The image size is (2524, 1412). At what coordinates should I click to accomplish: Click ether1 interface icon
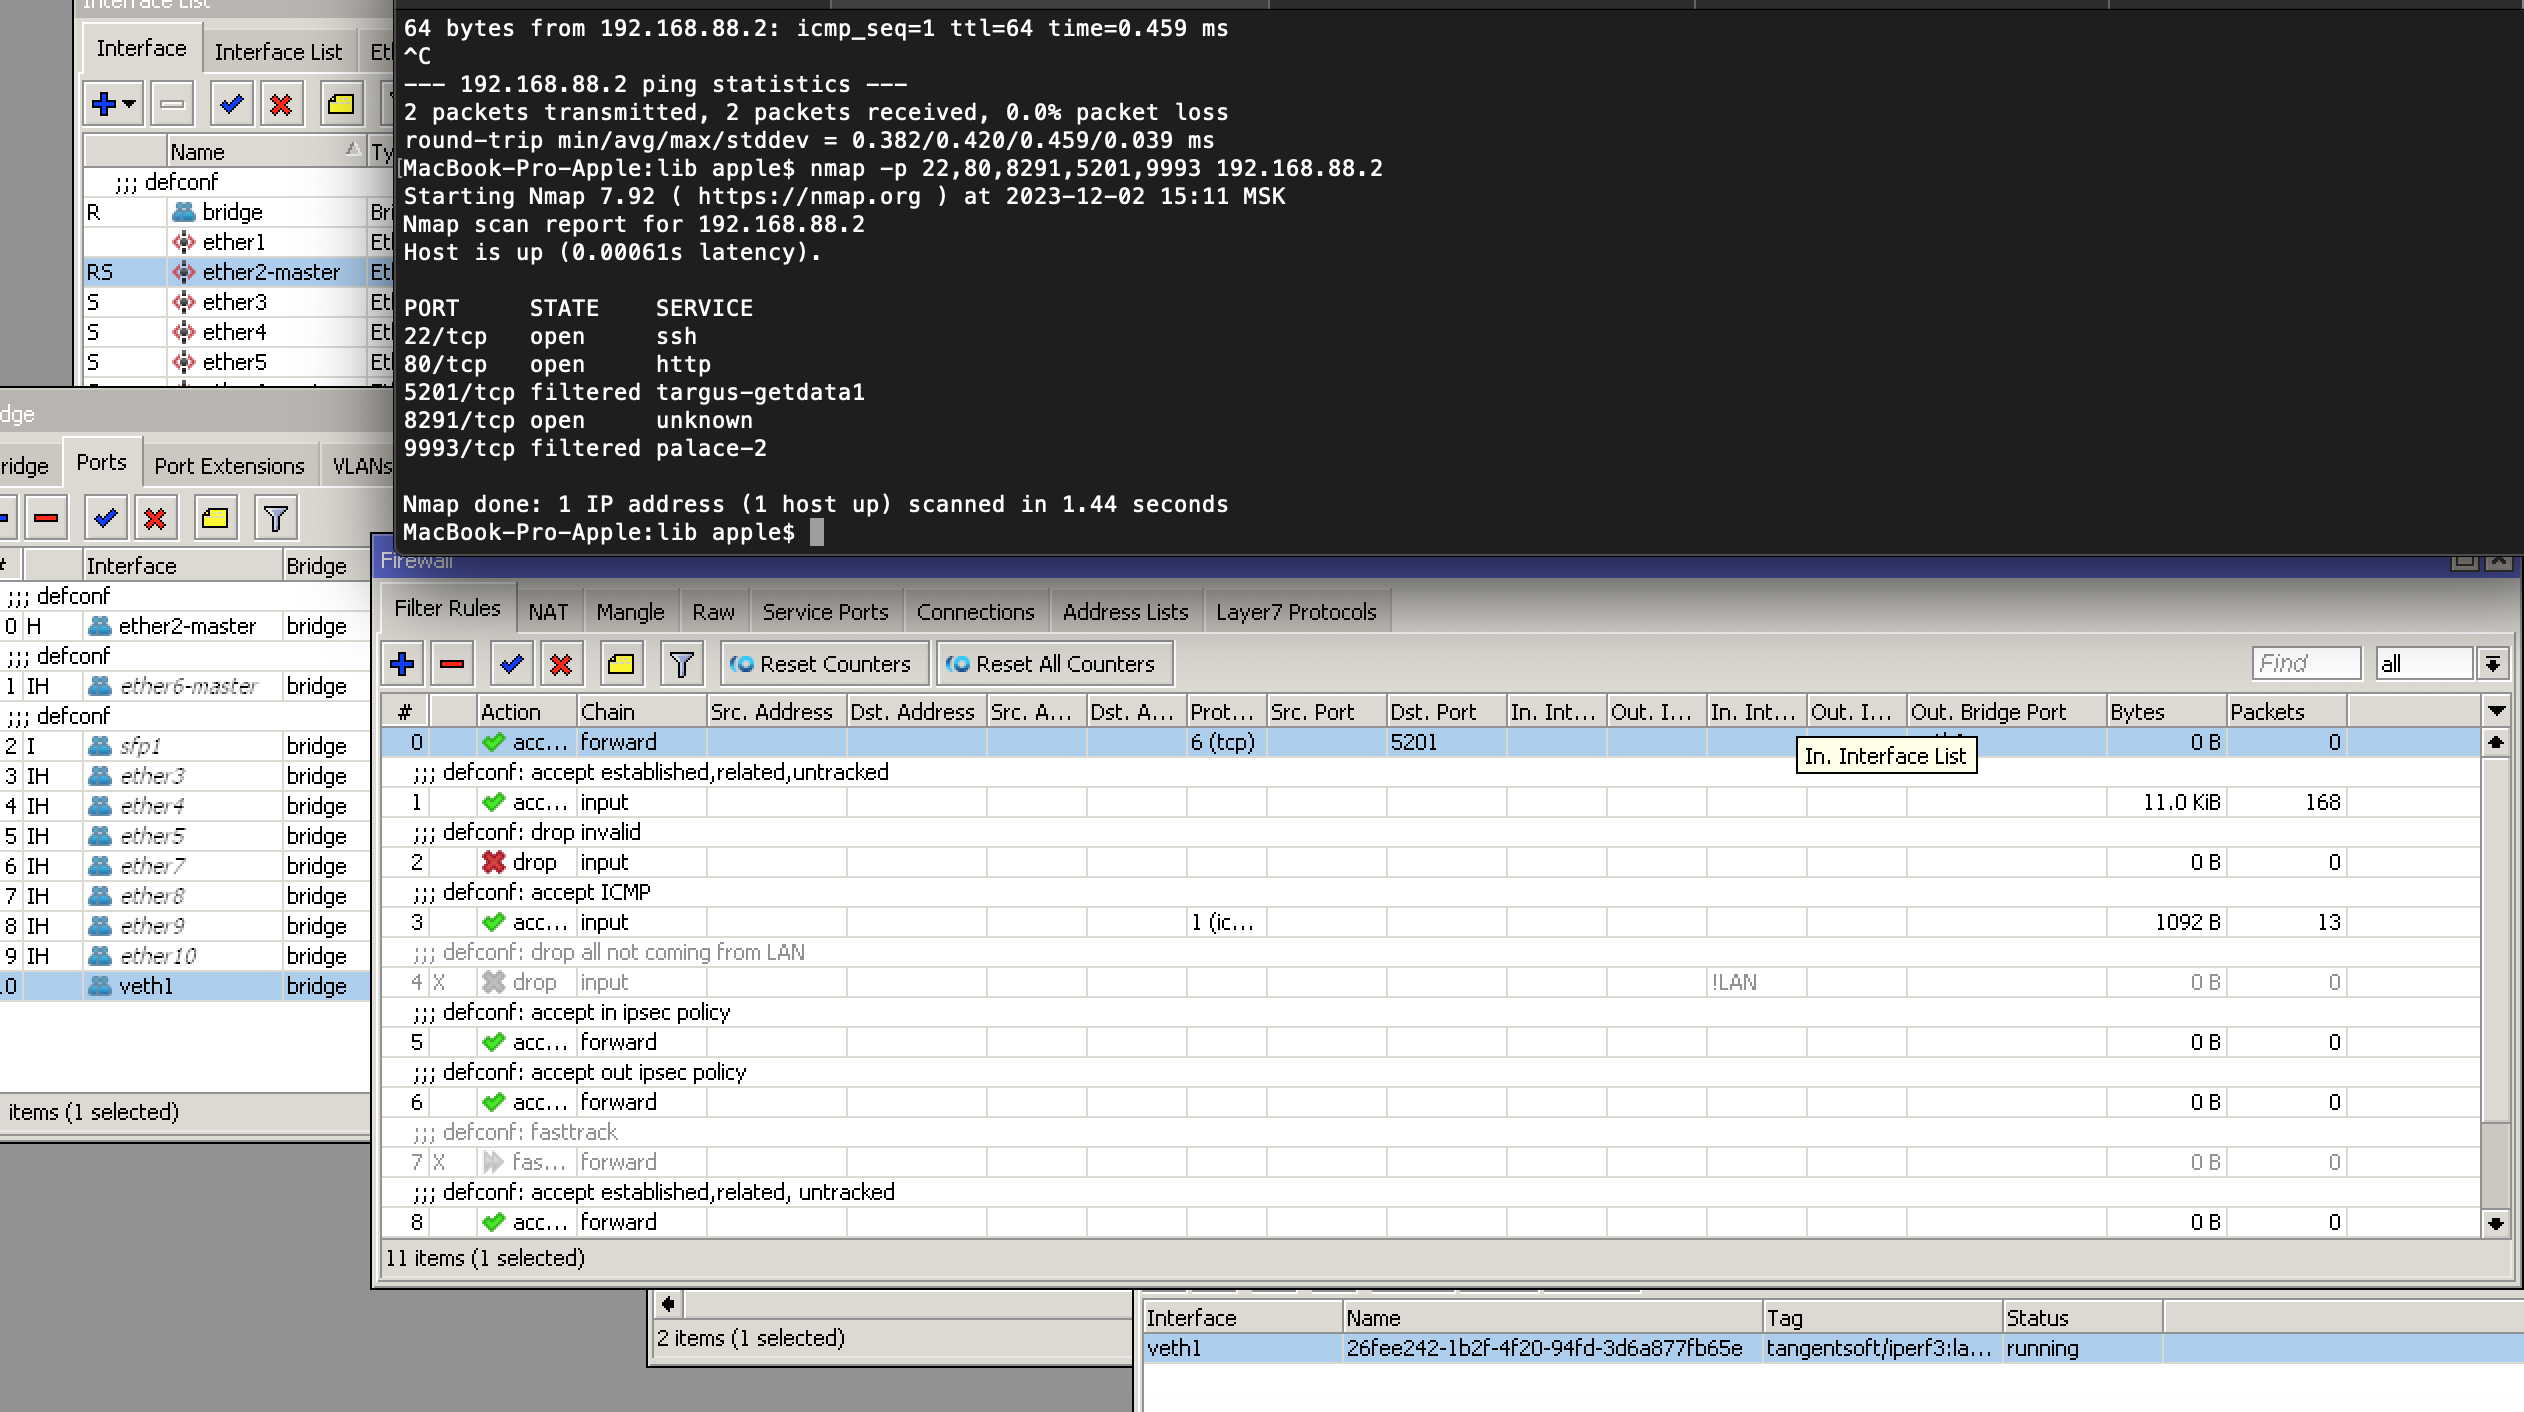(184, 242)
